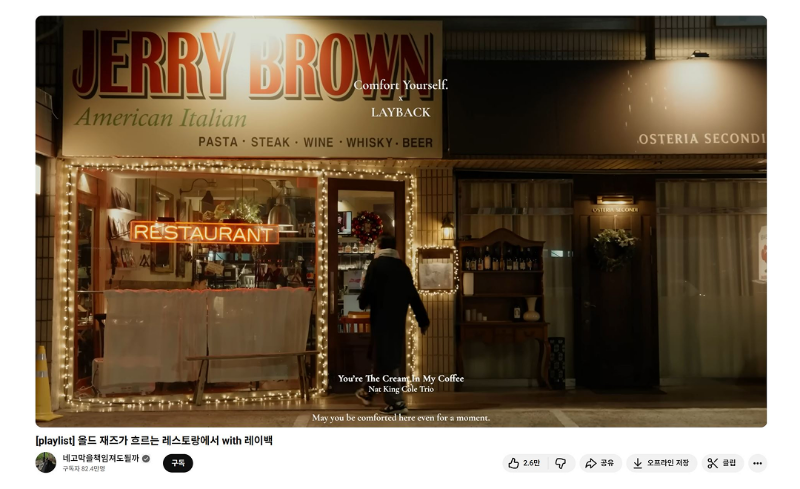800x489 pixels.
Task: Click the verified badge beside the channel name
Action: [146, 458]
